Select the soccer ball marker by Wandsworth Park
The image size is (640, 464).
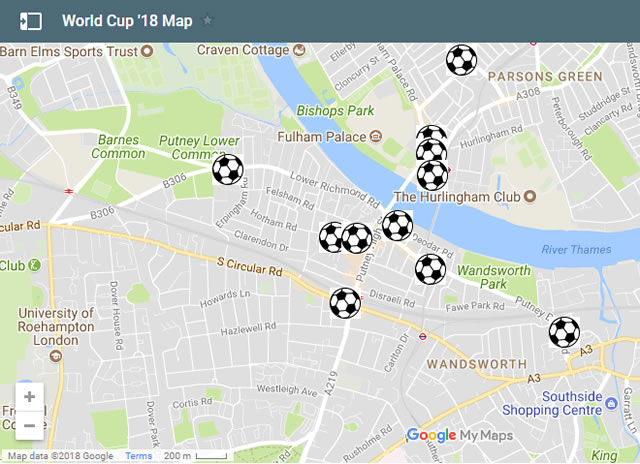click(x=430, y=269)
